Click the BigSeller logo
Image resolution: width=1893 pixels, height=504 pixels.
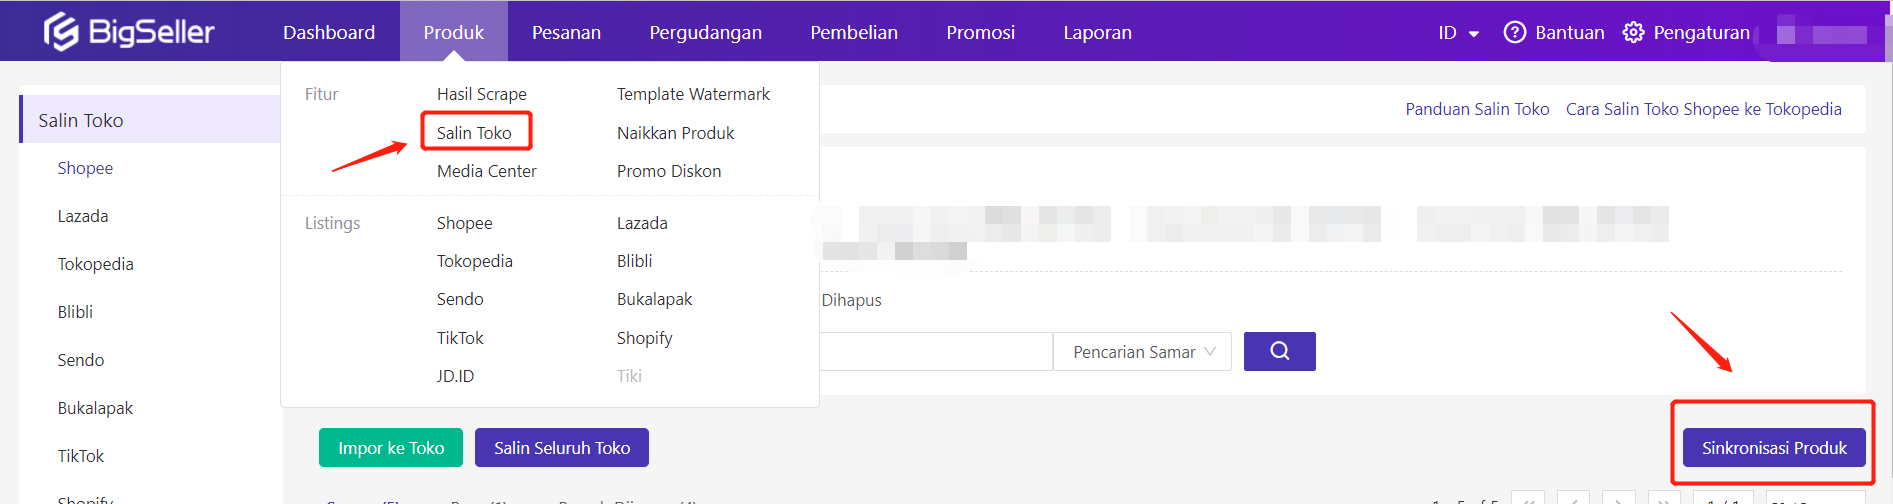pyautogui.click(x=129, y=32)
